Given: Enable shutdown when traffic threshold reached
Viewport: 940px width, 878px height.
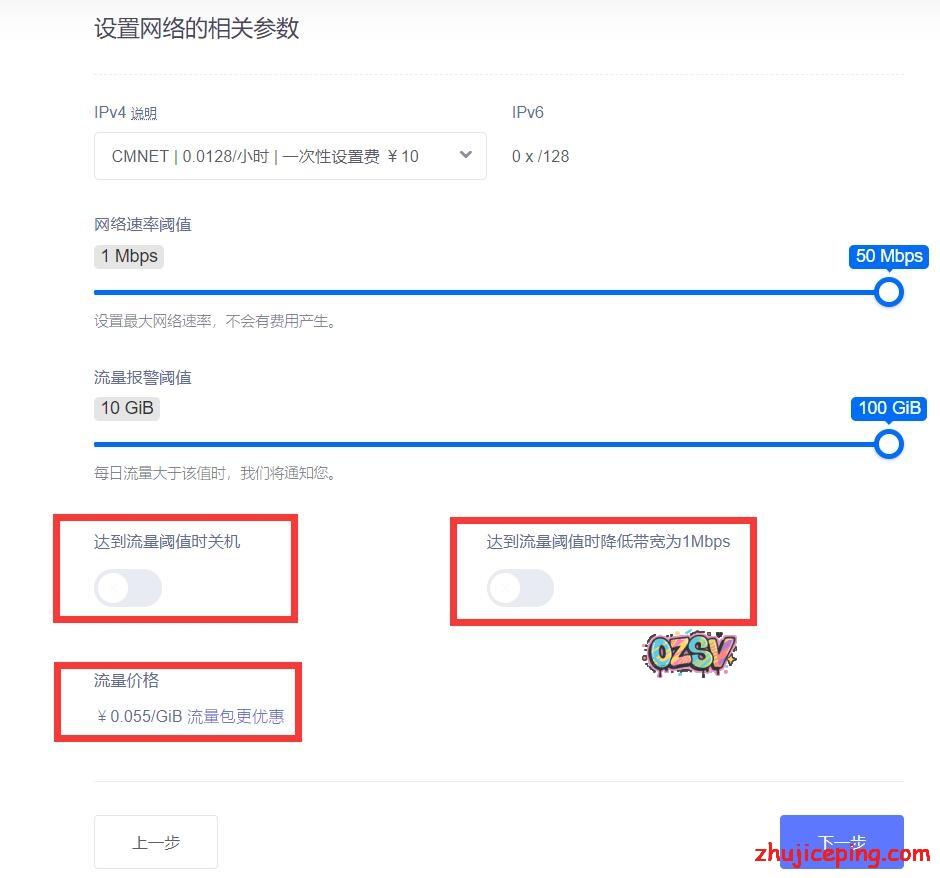Looking at the screenshot, I should click(x=128, y=588).
